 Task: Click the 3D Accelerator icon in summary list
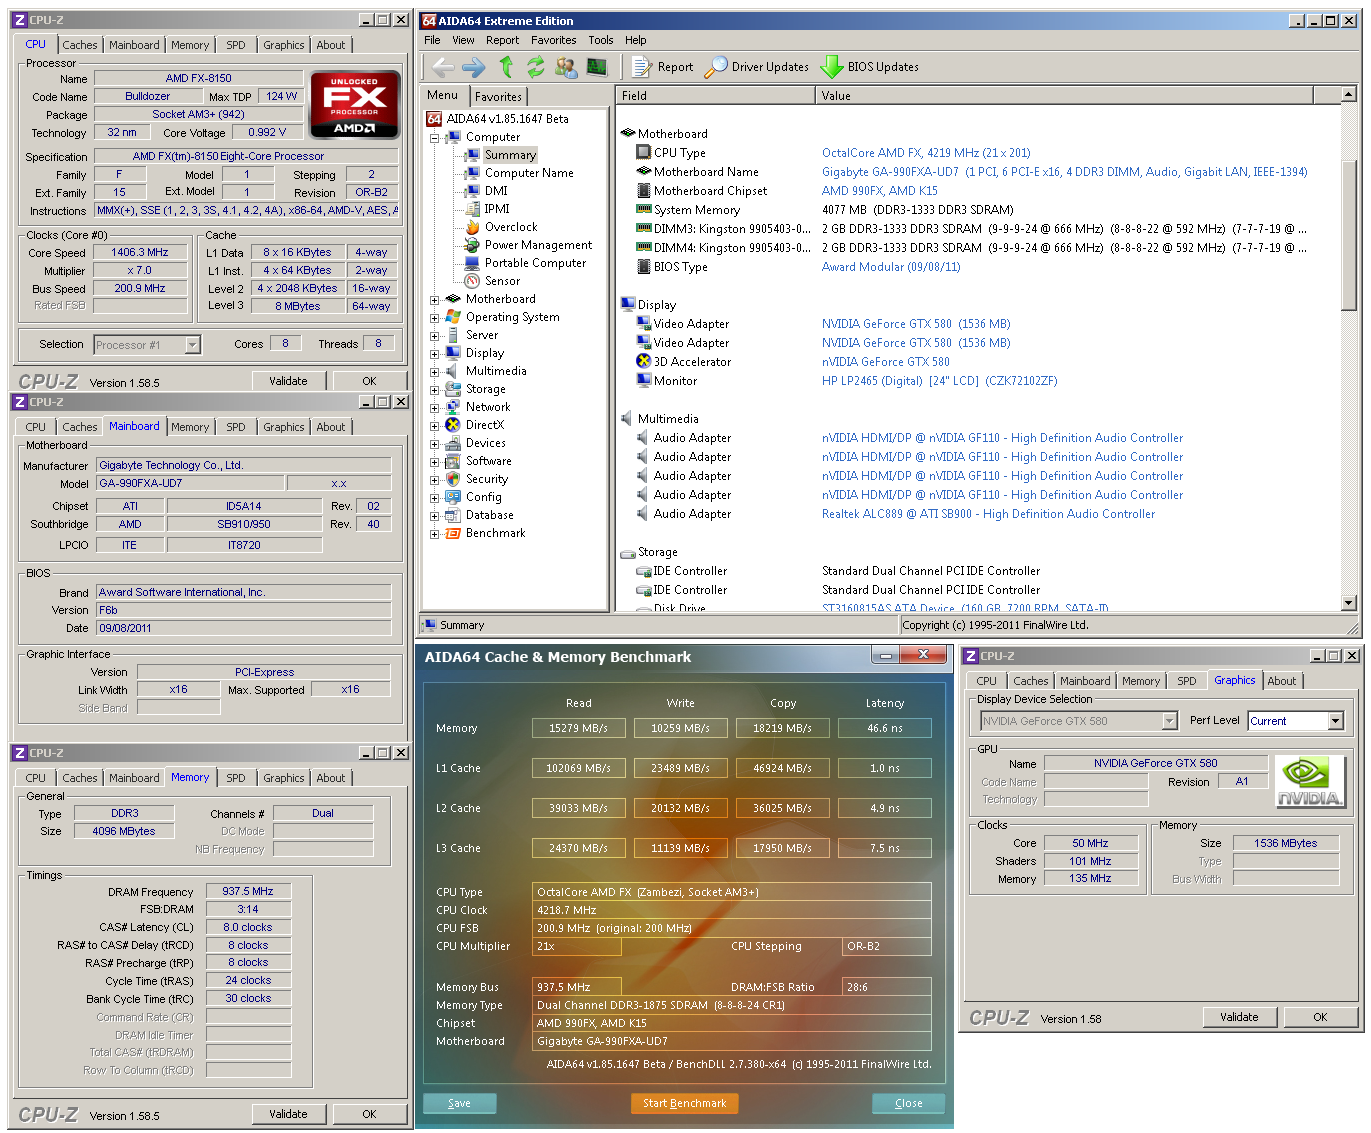[644, 361]
